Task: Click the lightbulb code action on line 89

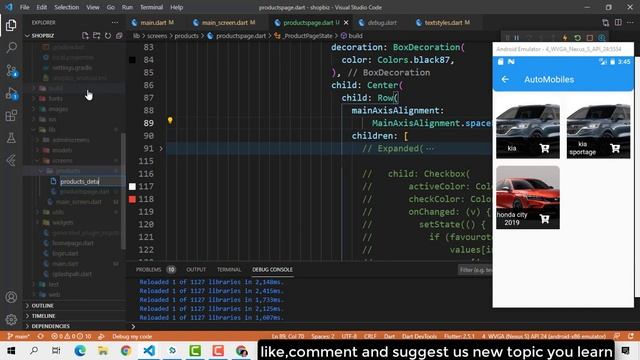Action: coord(170,120)
